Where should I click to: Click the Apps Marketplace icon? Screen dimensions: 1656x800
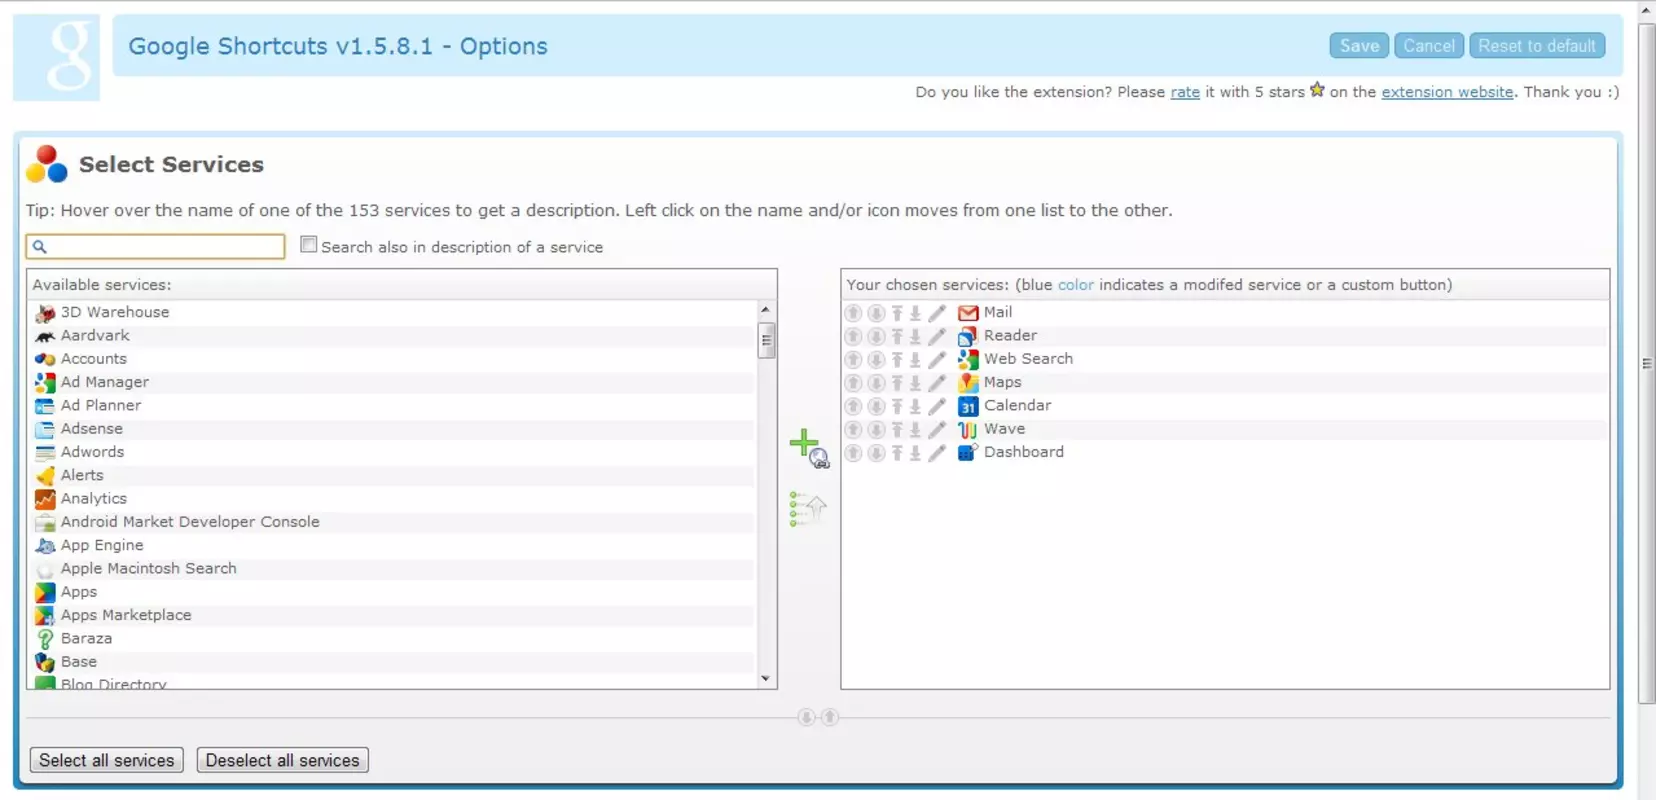pos(45,616)
